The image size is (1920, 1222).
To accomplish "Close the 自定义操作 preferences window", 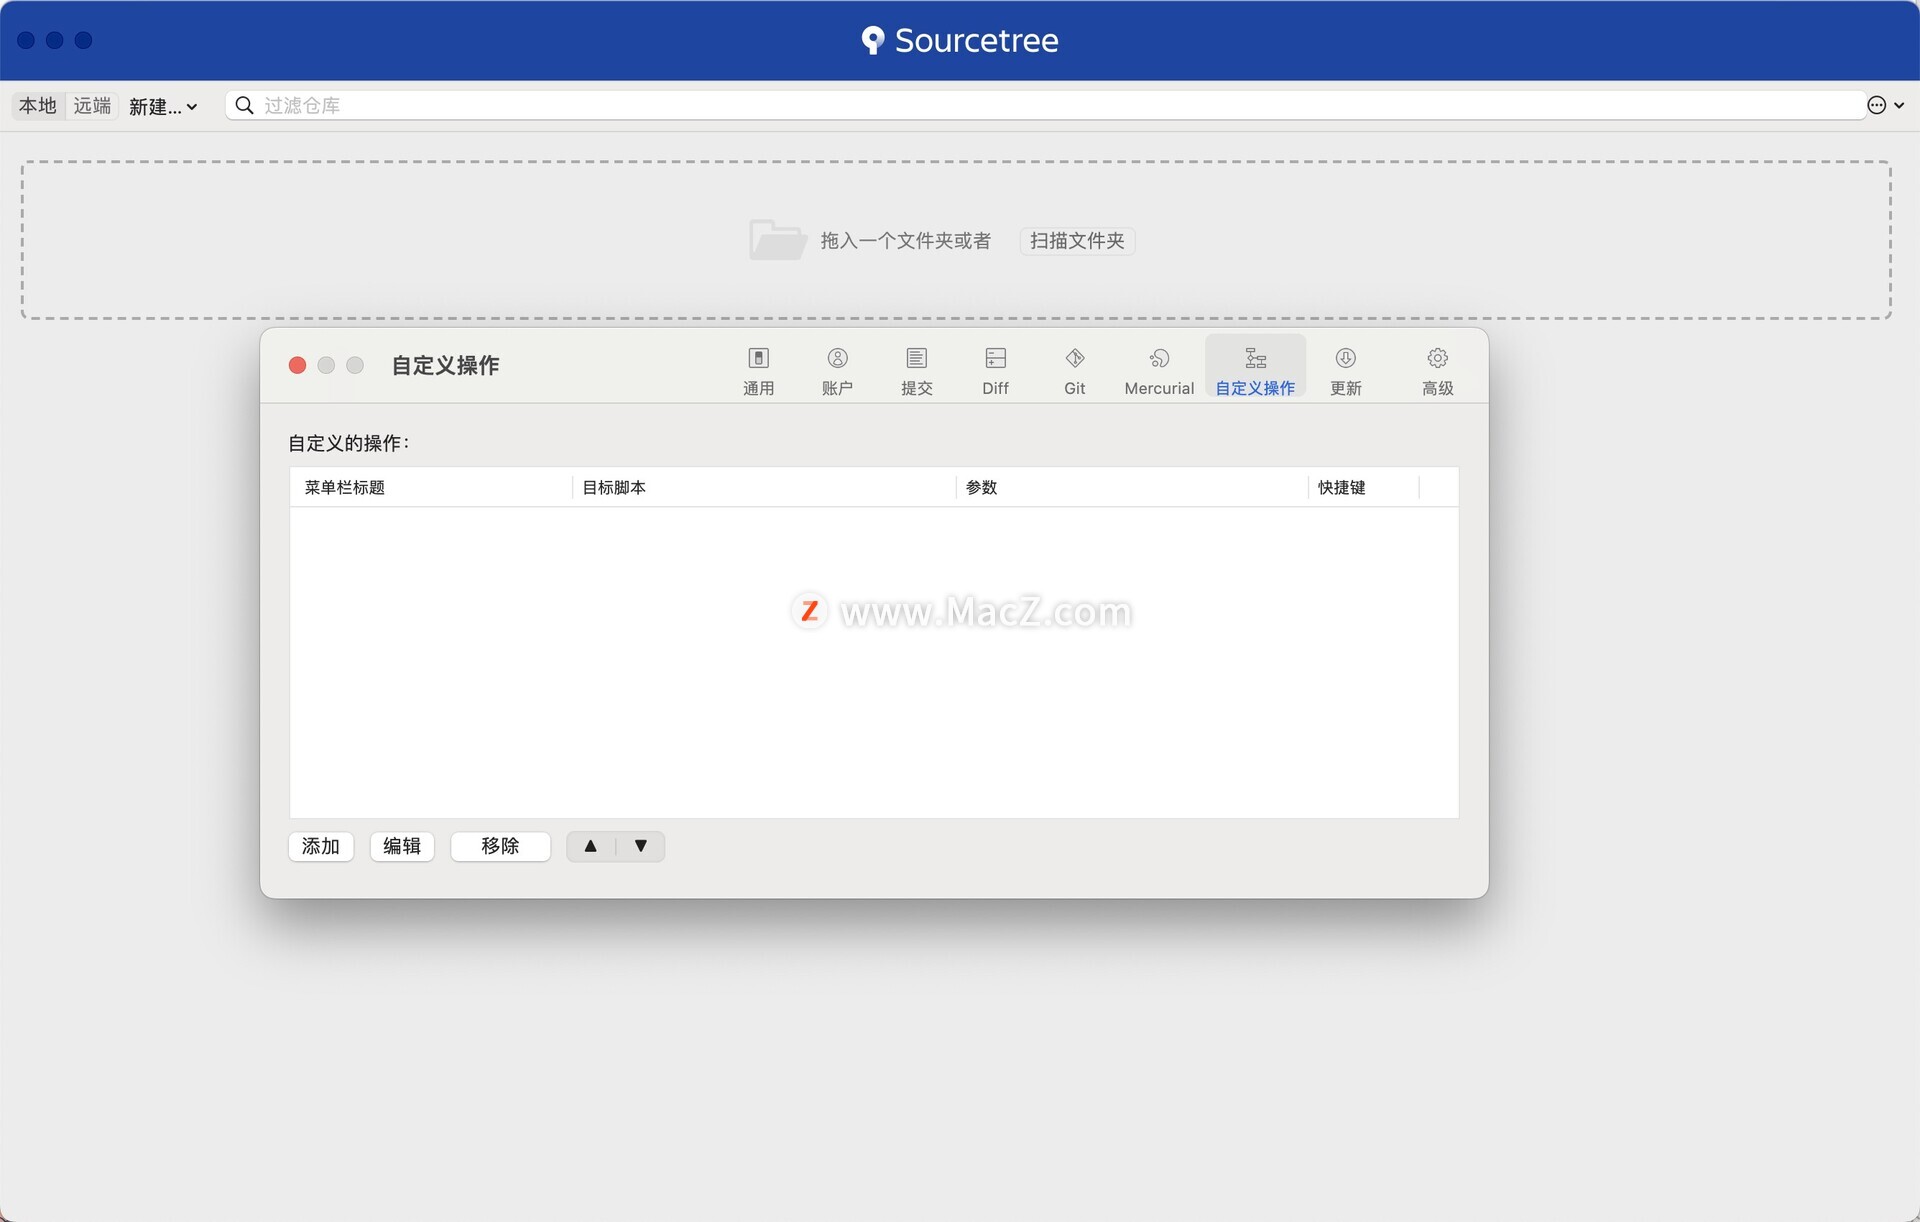I will point(297,365).
